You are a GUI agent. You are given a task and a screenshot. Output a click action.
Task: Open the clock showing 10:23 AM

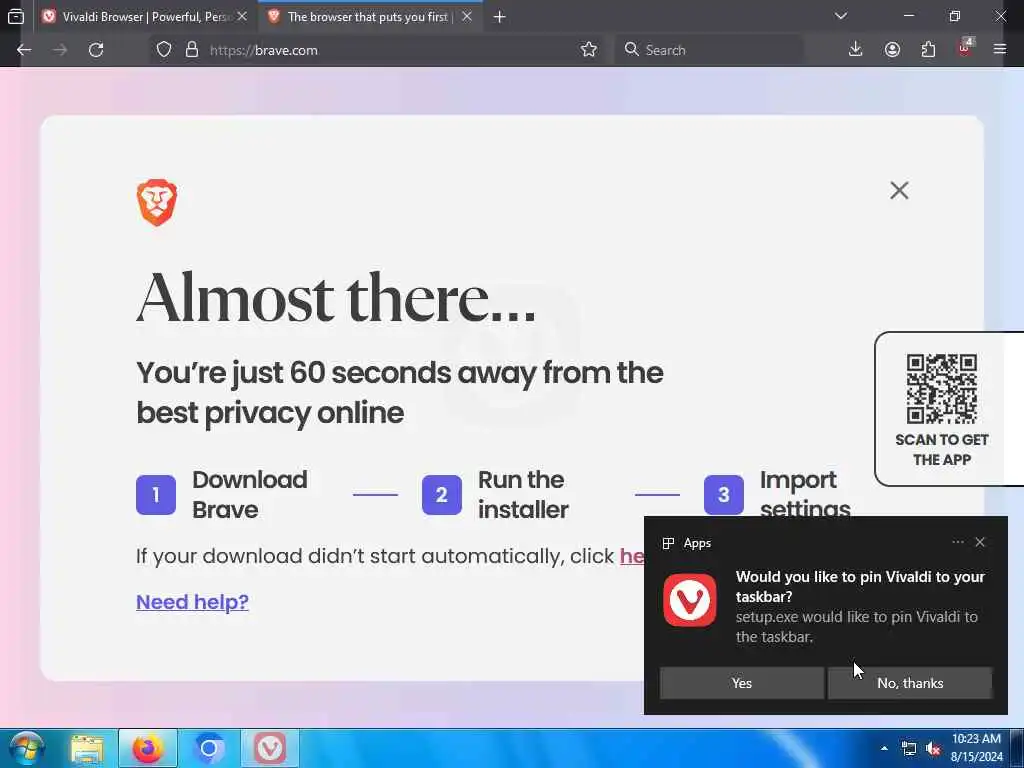976,748
